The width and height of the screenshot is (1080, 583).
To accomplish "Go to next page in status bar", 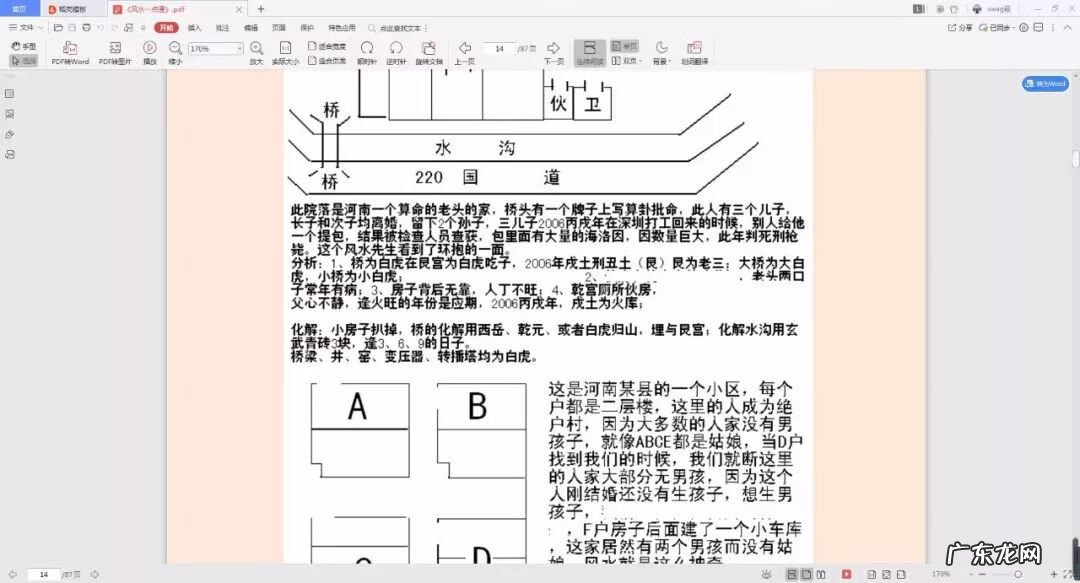I will [x=95, y=574].
